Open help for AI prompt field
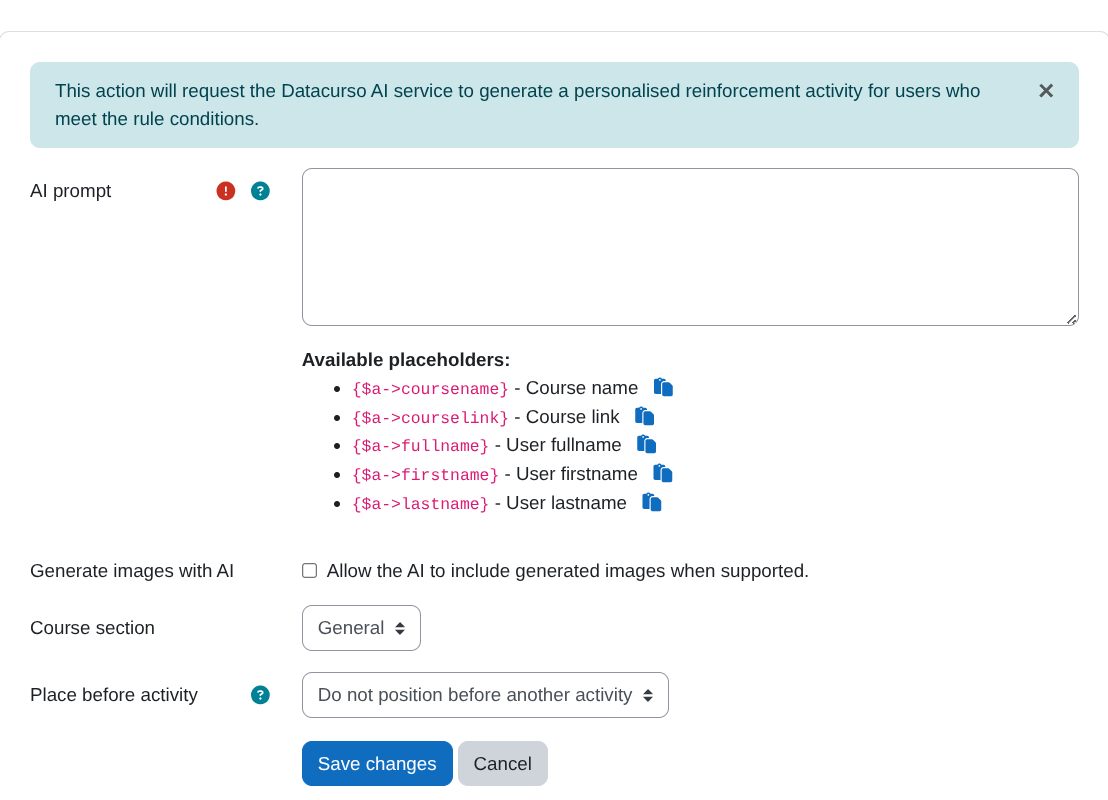1108x800 pixels. click(260, 190)
